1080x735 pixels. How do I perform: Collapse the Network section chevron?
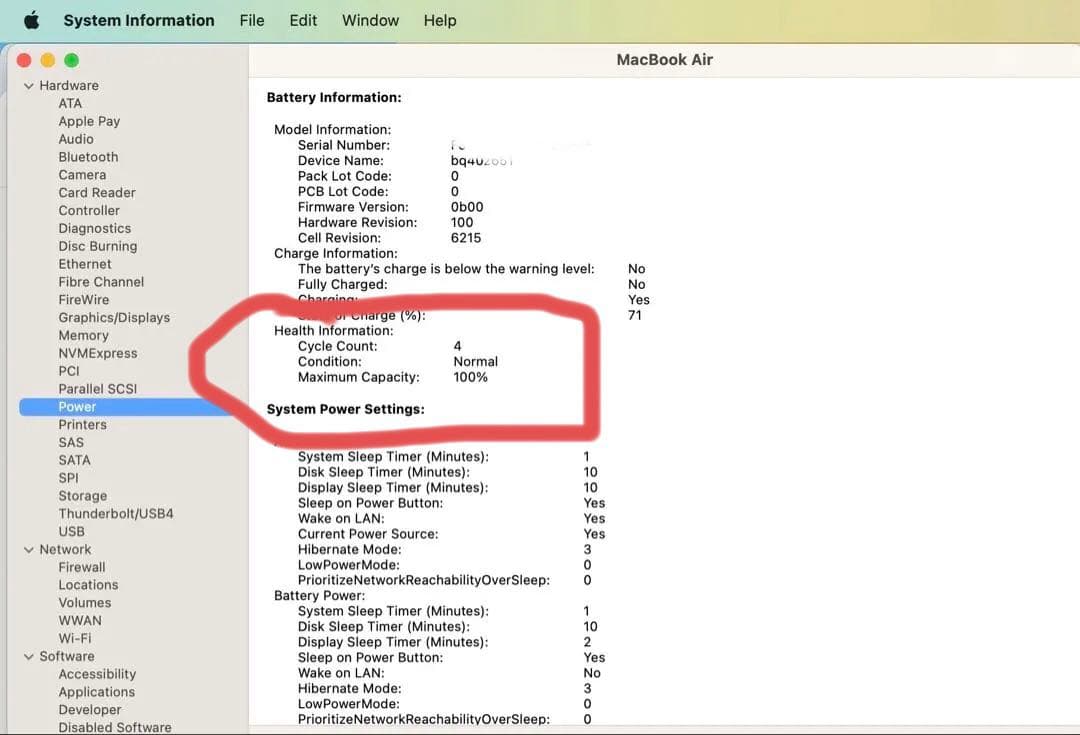pos(29,550)
